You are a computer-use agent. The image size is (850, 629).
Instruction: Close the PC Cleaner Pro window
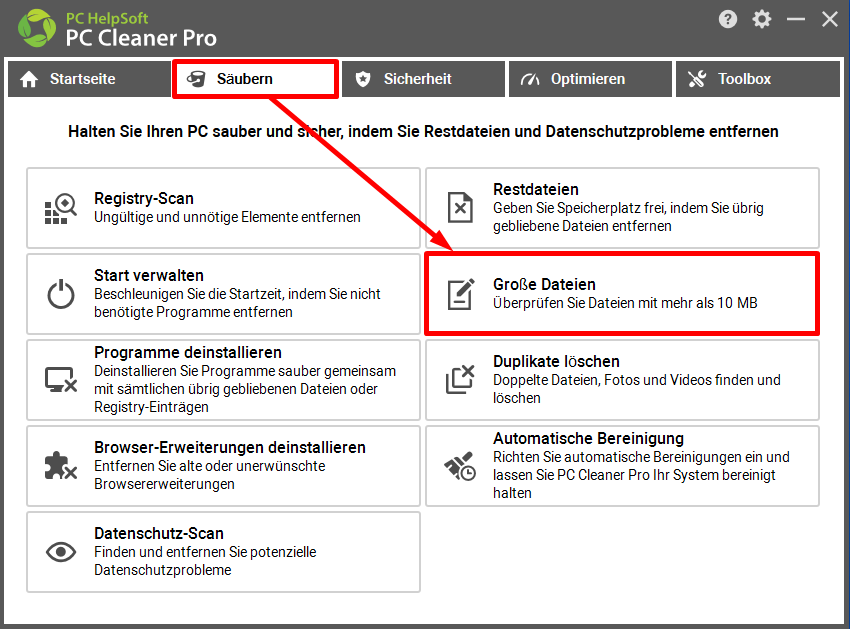click(829, 20)
